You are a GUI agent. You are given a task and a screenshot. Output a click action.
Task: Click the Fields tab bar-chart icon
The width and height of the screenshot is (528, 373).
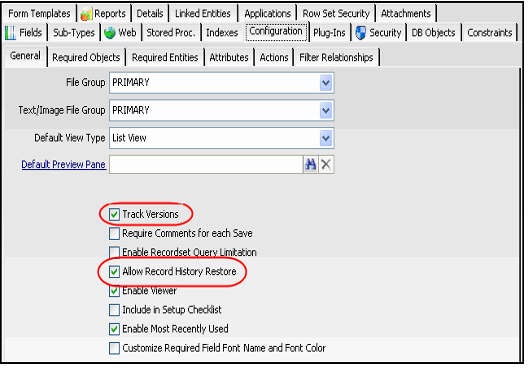[x=10, y=33]
